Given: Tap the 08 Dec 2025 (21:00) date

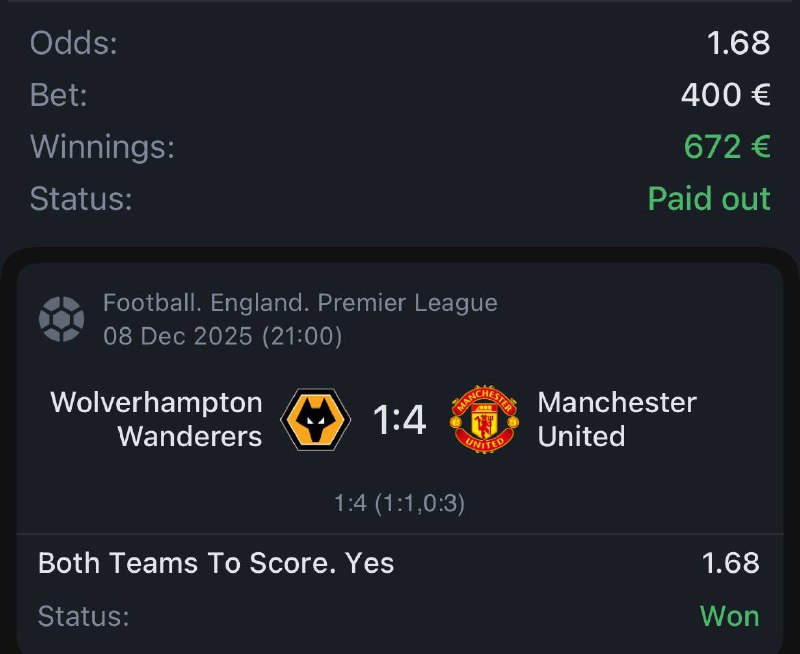Looking at the screenshot, I should pos(223,336).
